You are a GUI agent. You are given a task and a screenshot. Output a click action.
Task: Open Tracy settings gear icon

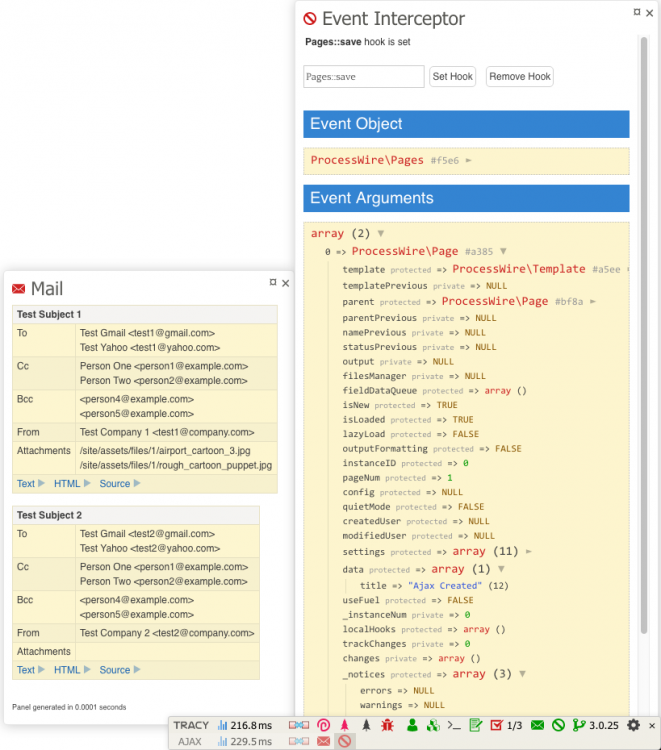coord(633,725)
